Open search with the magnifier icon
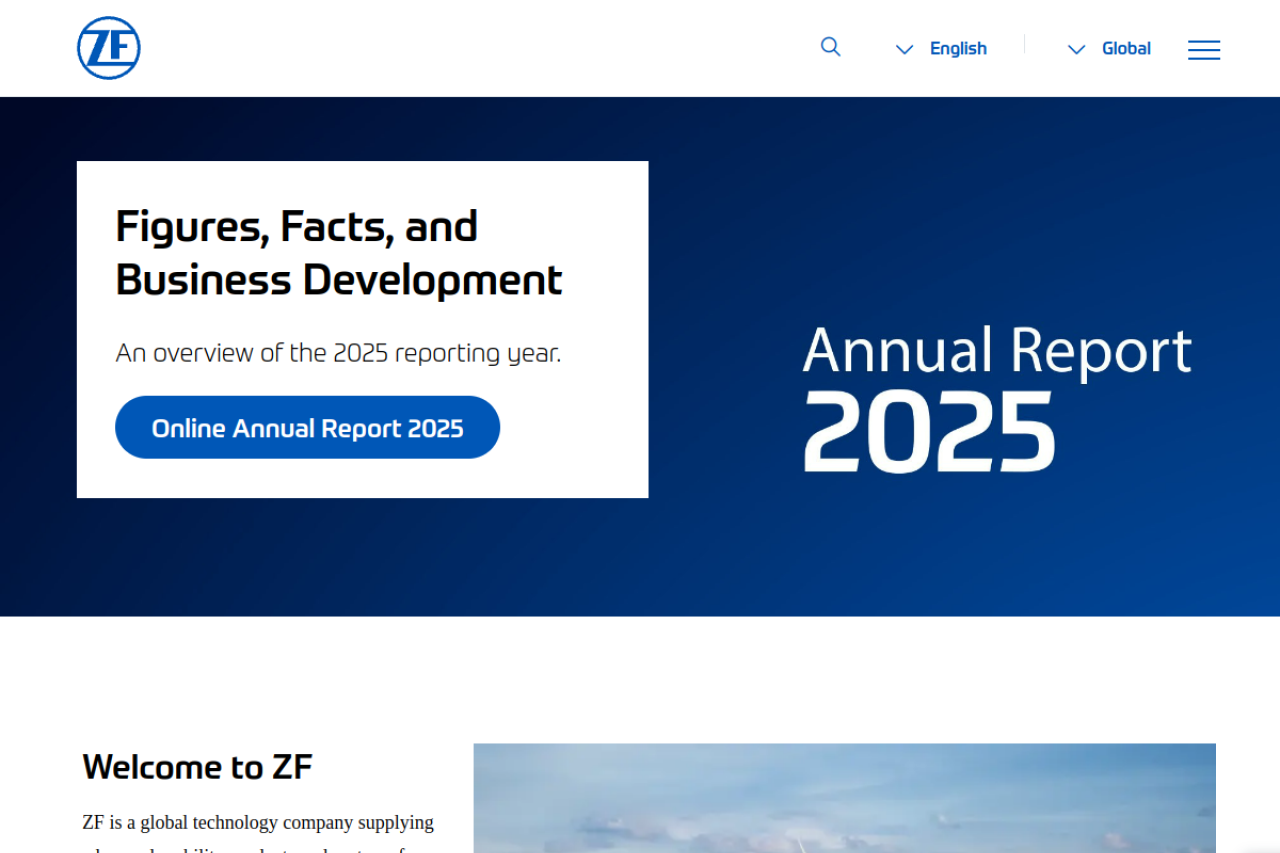 tap(830, 47)
